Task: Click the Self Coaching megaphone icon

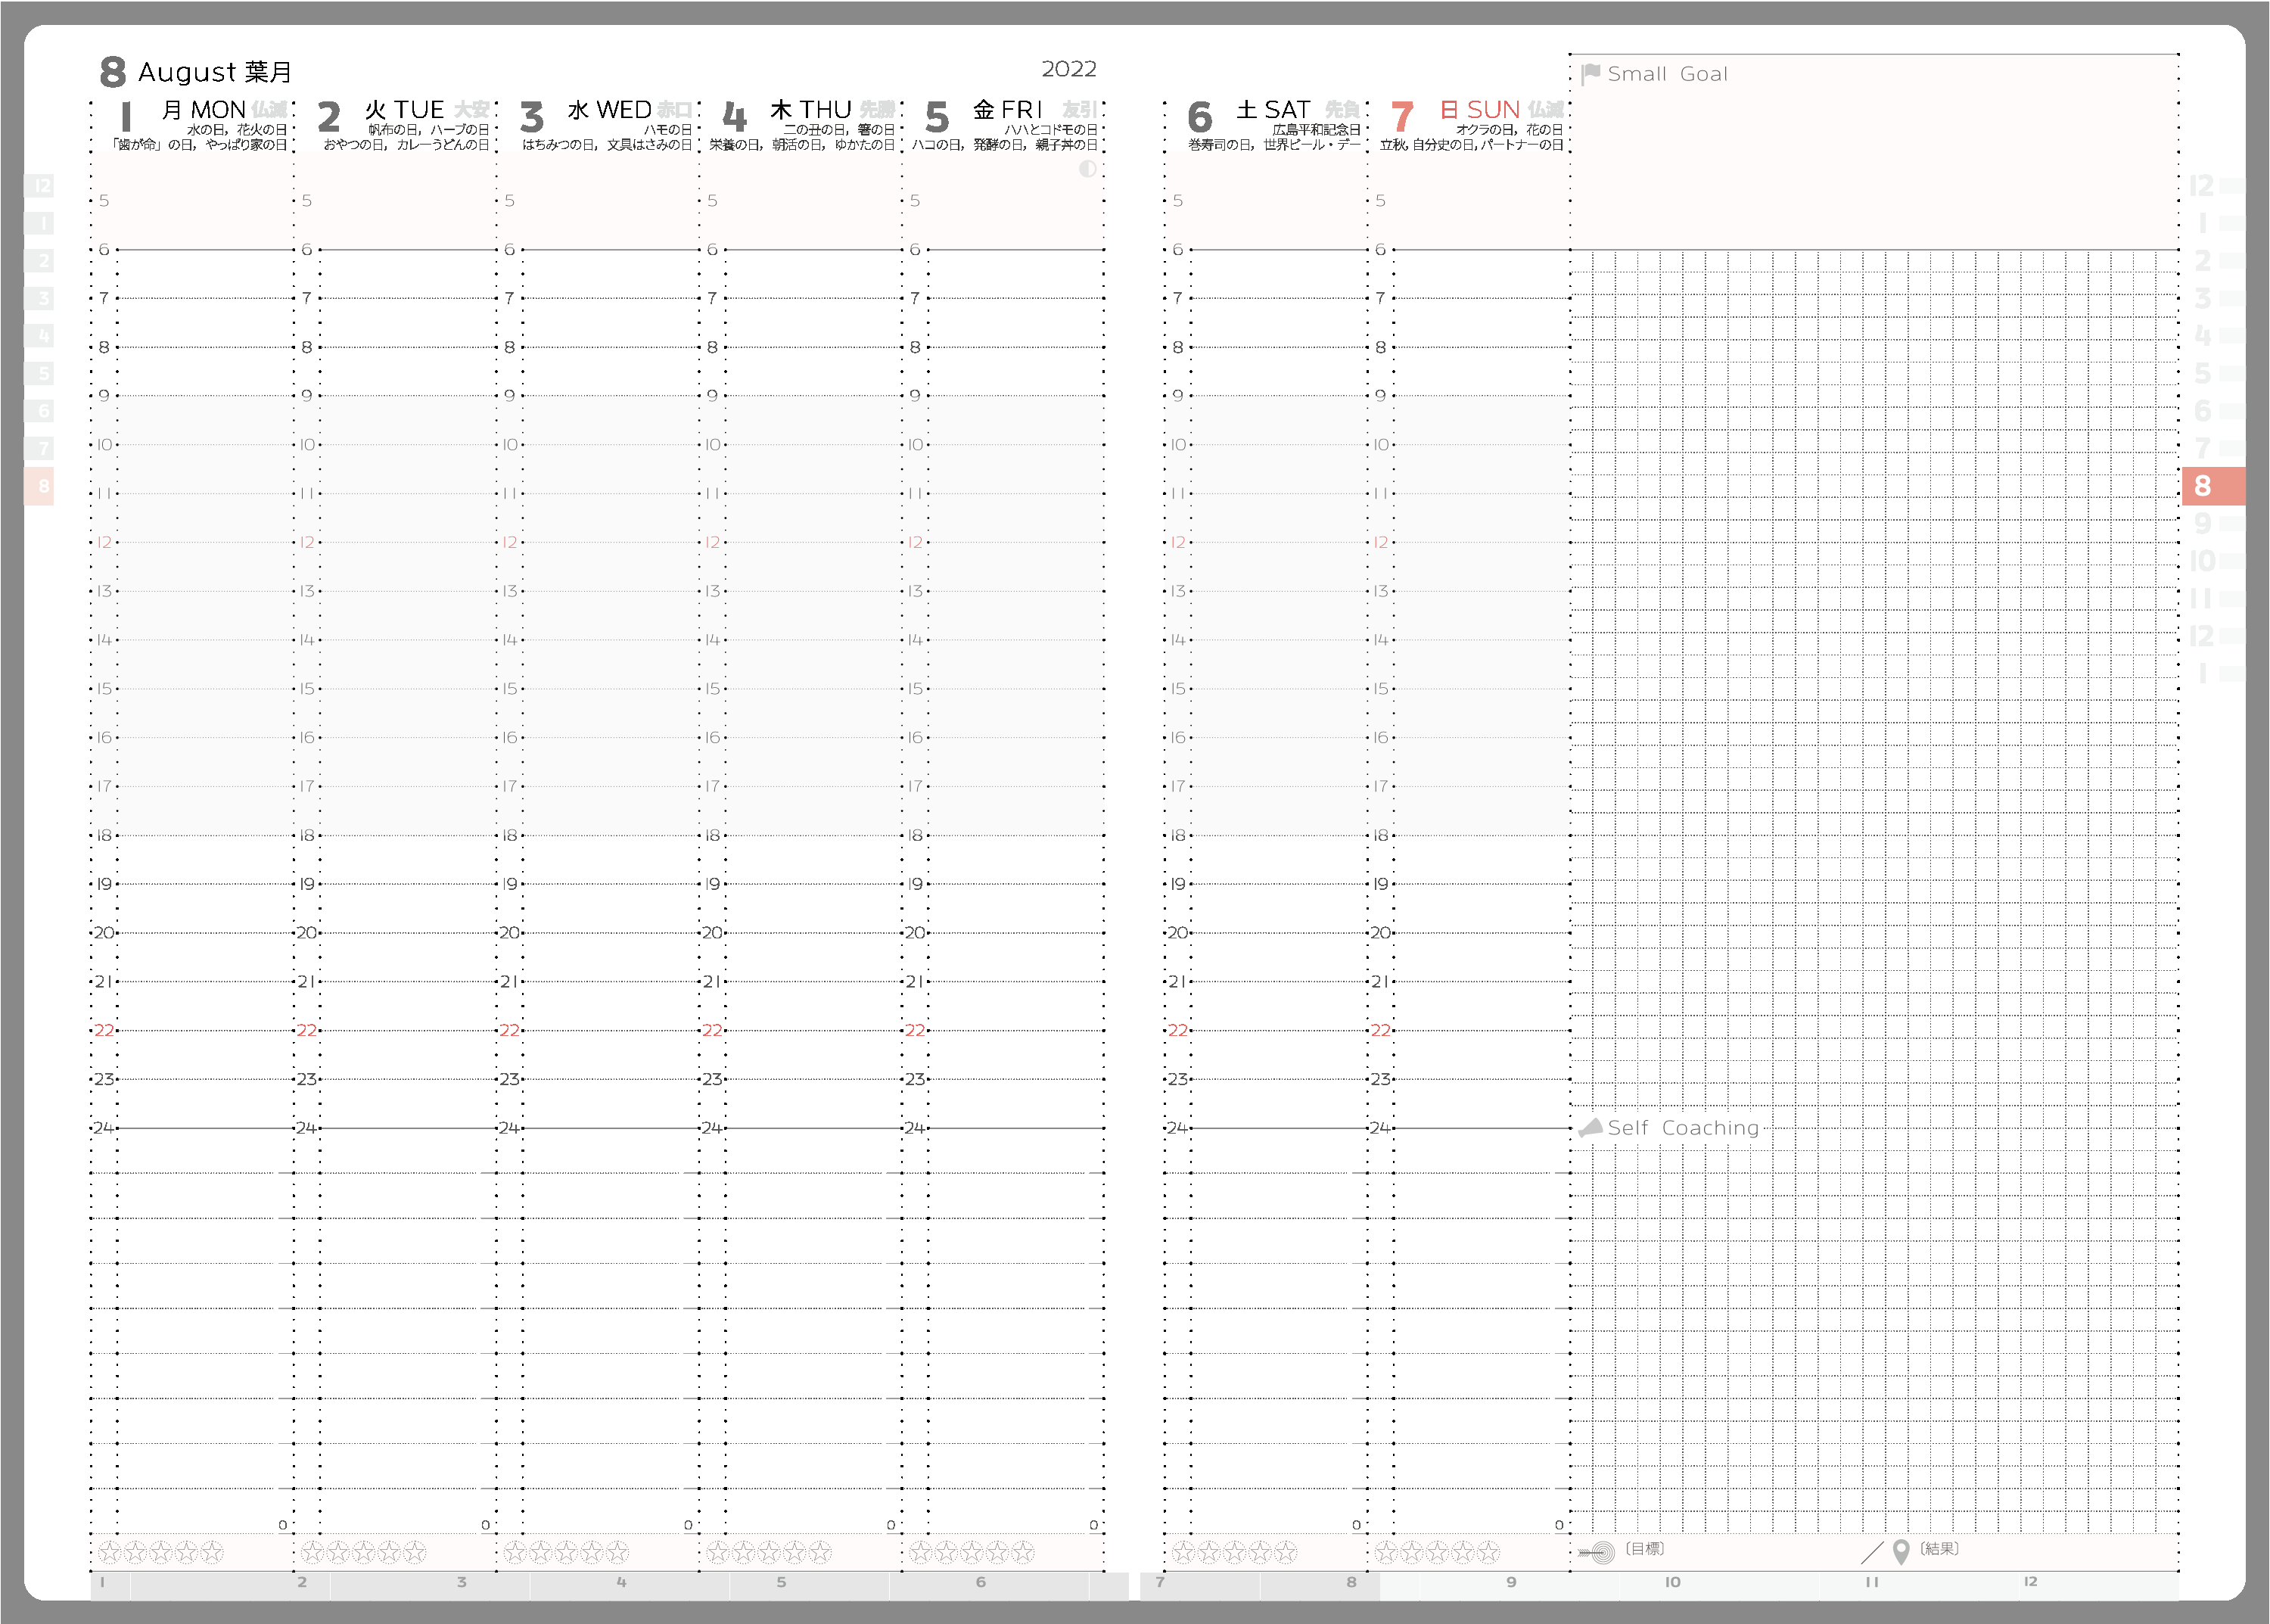Action: [1590, 1127]
